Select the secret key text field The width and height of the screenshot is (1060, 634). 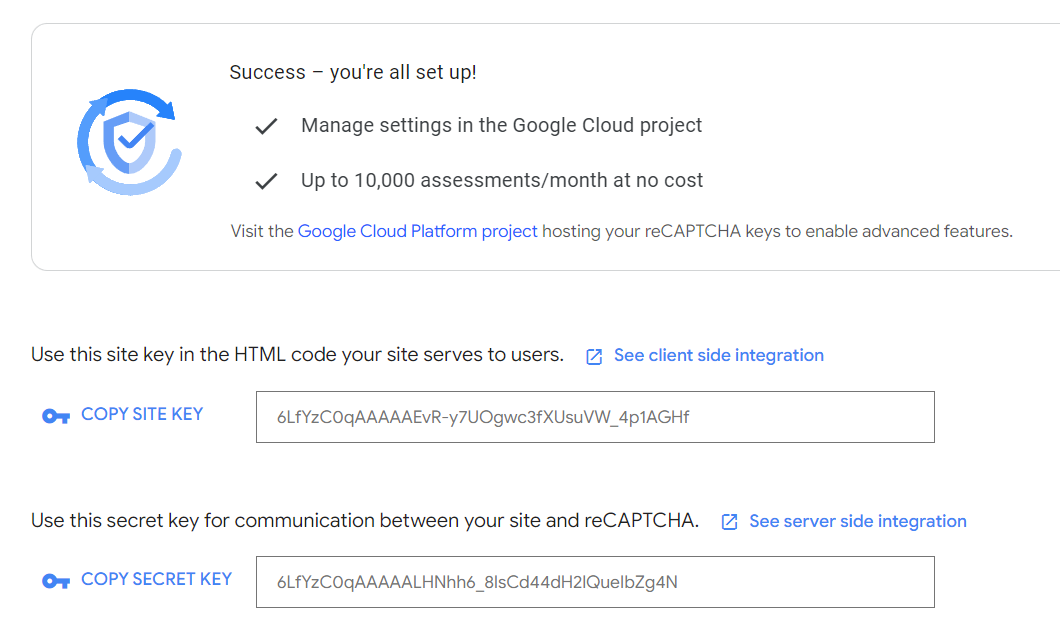pyautogui.click(x=595, y=582)
